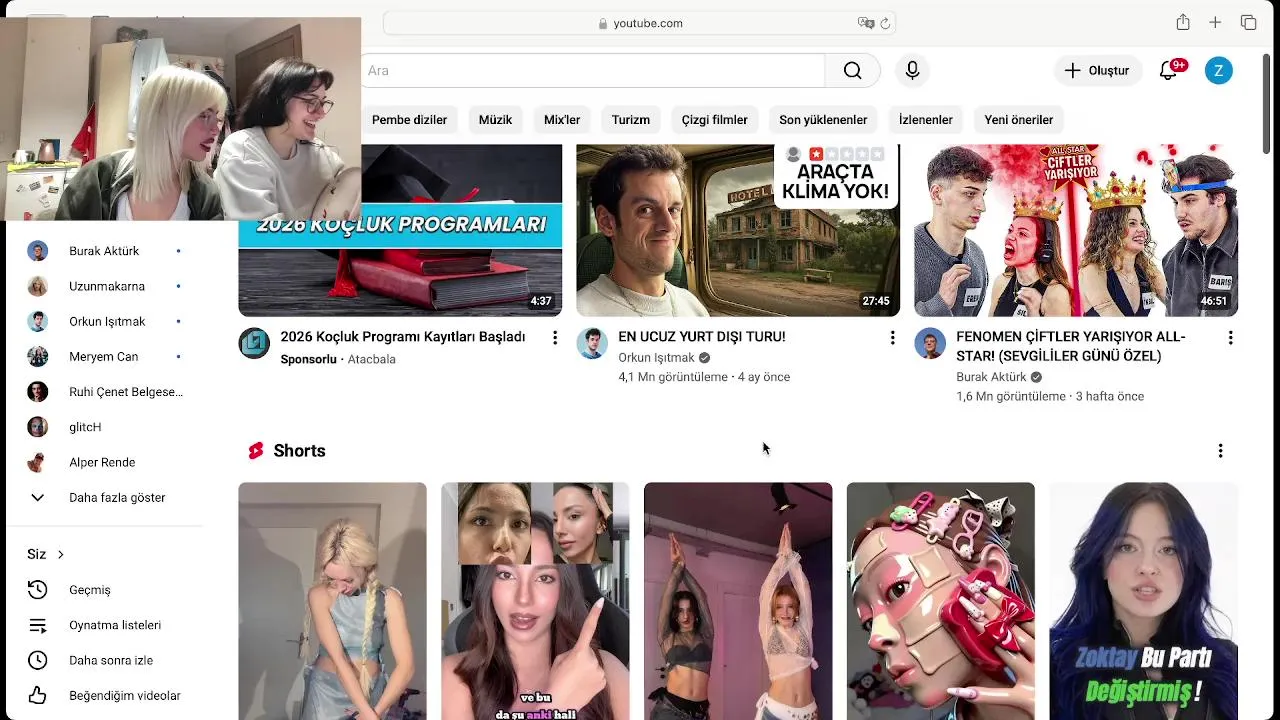Open Daha sonra izle clock icon

tap(37, 660)
